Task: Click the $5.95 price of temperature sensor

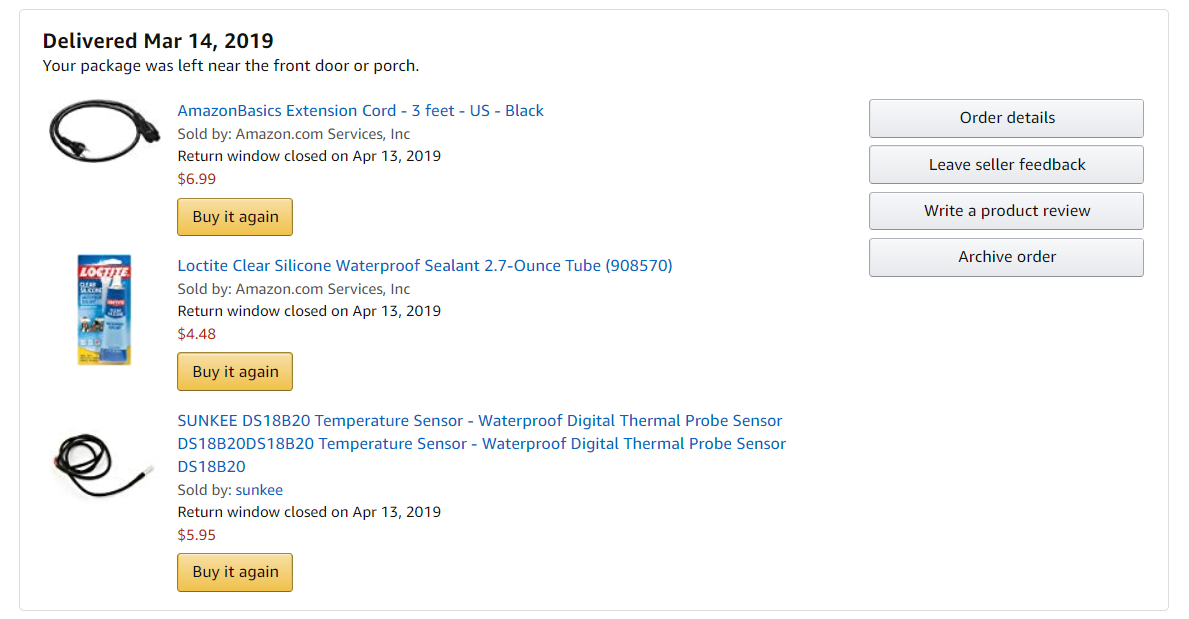Action: click(x=196, y=535)
